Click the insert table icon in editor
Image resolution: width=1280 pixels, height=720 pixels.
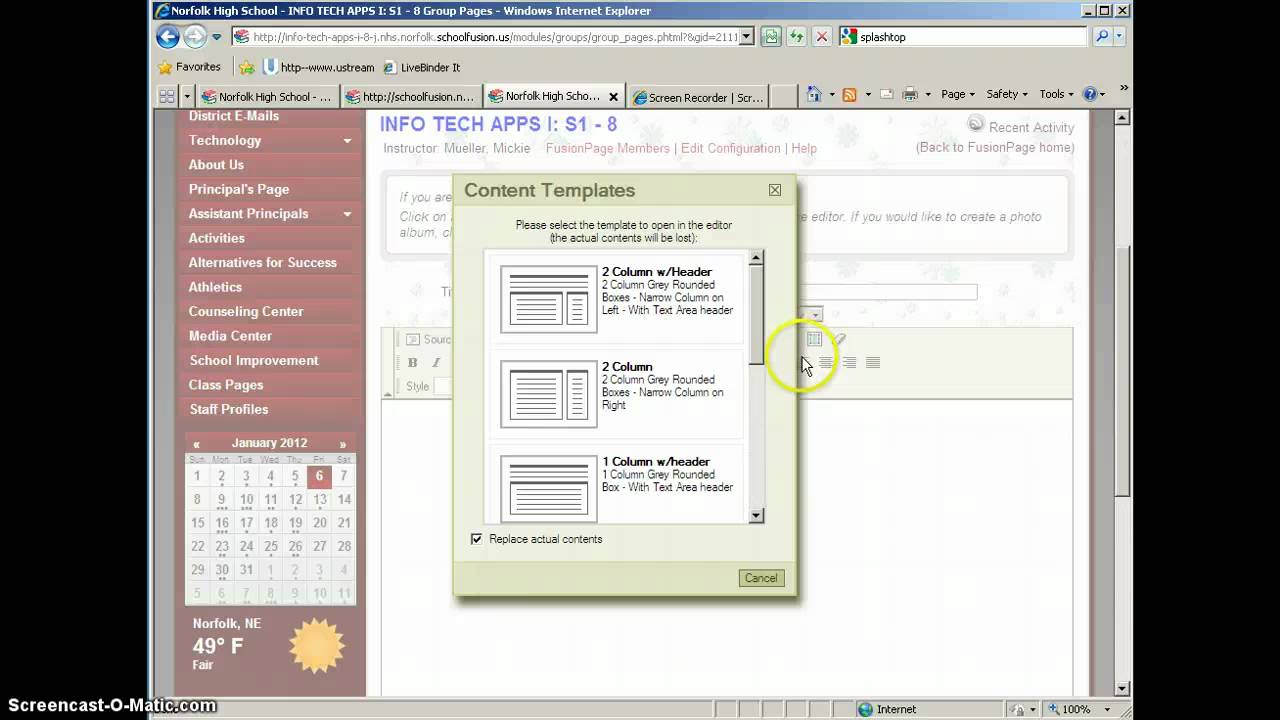(814, 340)
